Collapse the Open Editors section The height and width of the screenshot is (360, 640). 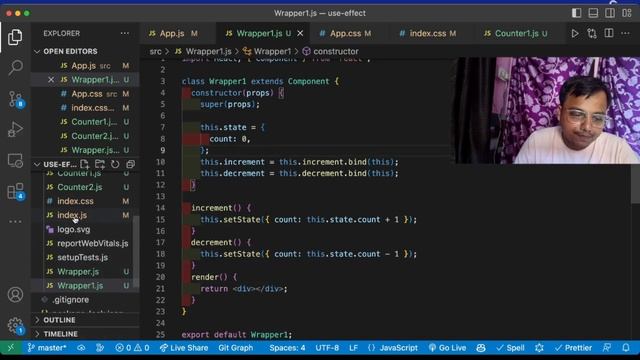[x=71, y=51]
